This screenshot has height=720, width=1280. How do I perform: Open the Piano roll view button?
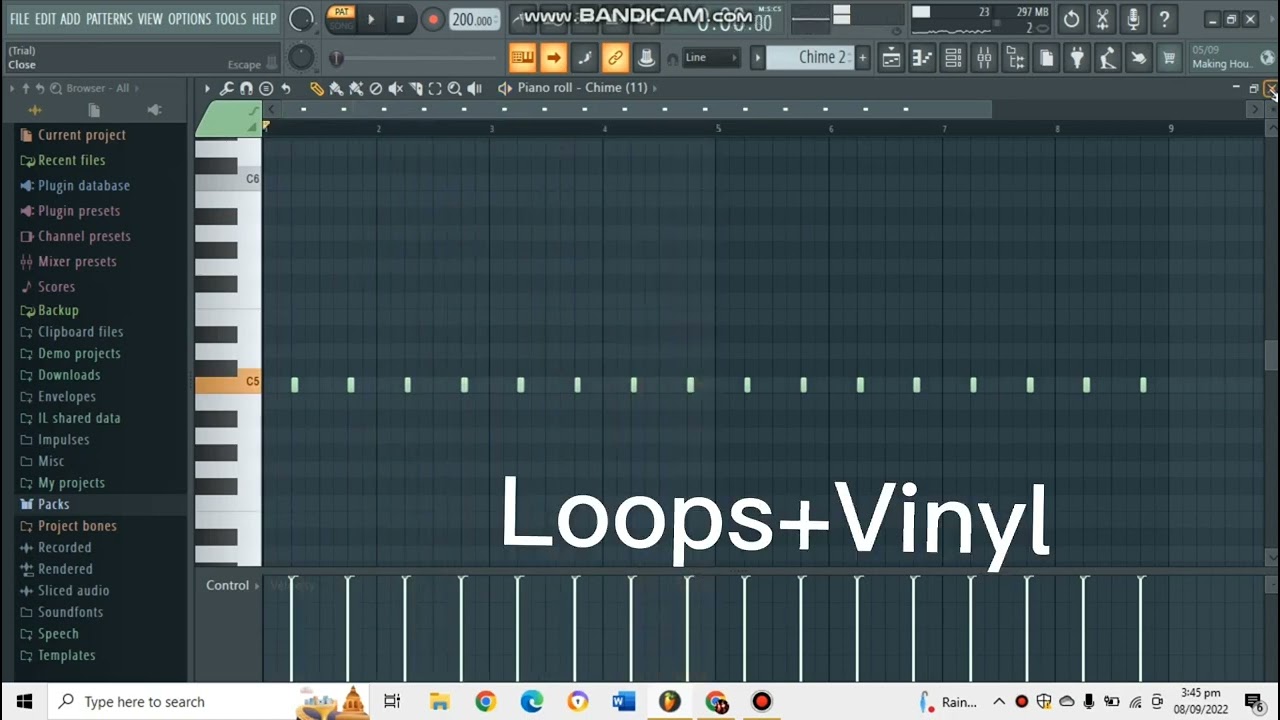[922, 58]
